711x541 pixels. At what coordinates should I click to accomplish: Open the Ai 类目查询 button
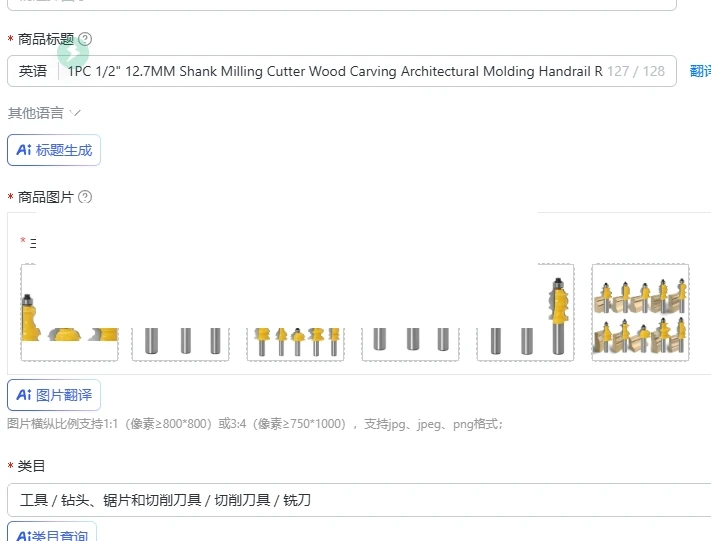(52, 531)
